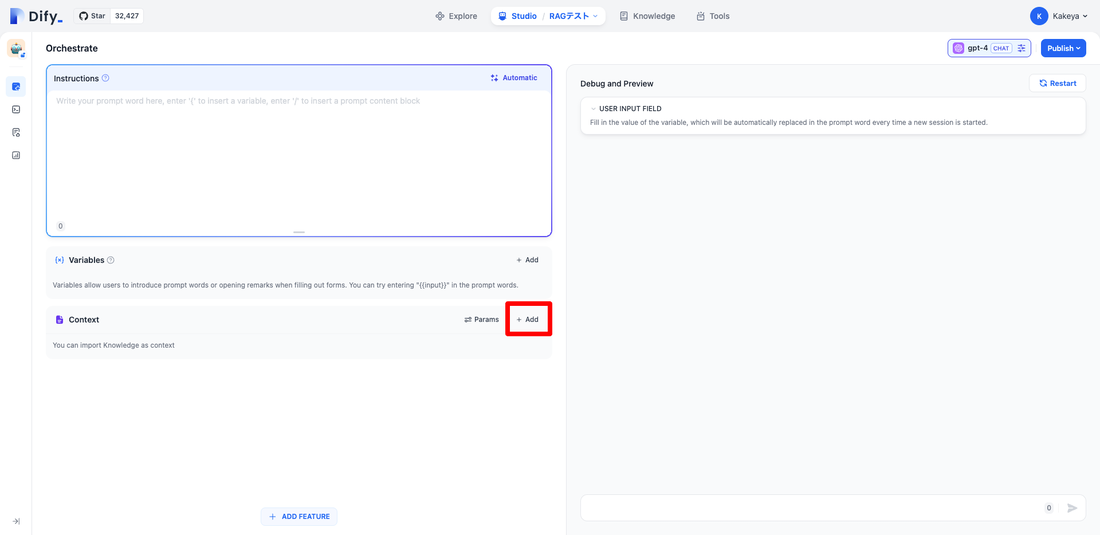Click Add next to Context
1100x535 pixels.
pos(528,320)
